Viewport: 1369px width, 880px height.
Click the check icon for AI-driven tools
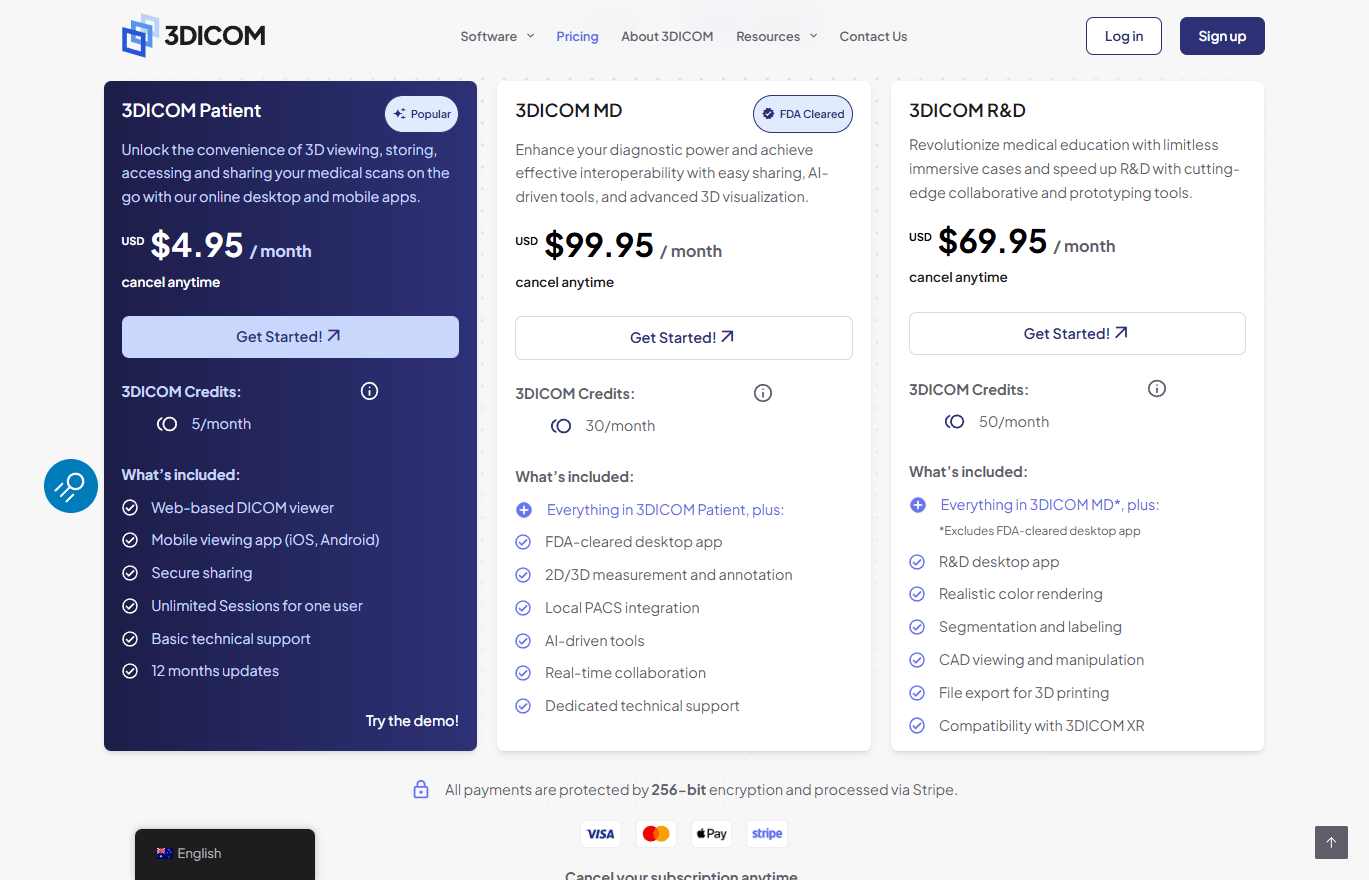pos(523,641)
